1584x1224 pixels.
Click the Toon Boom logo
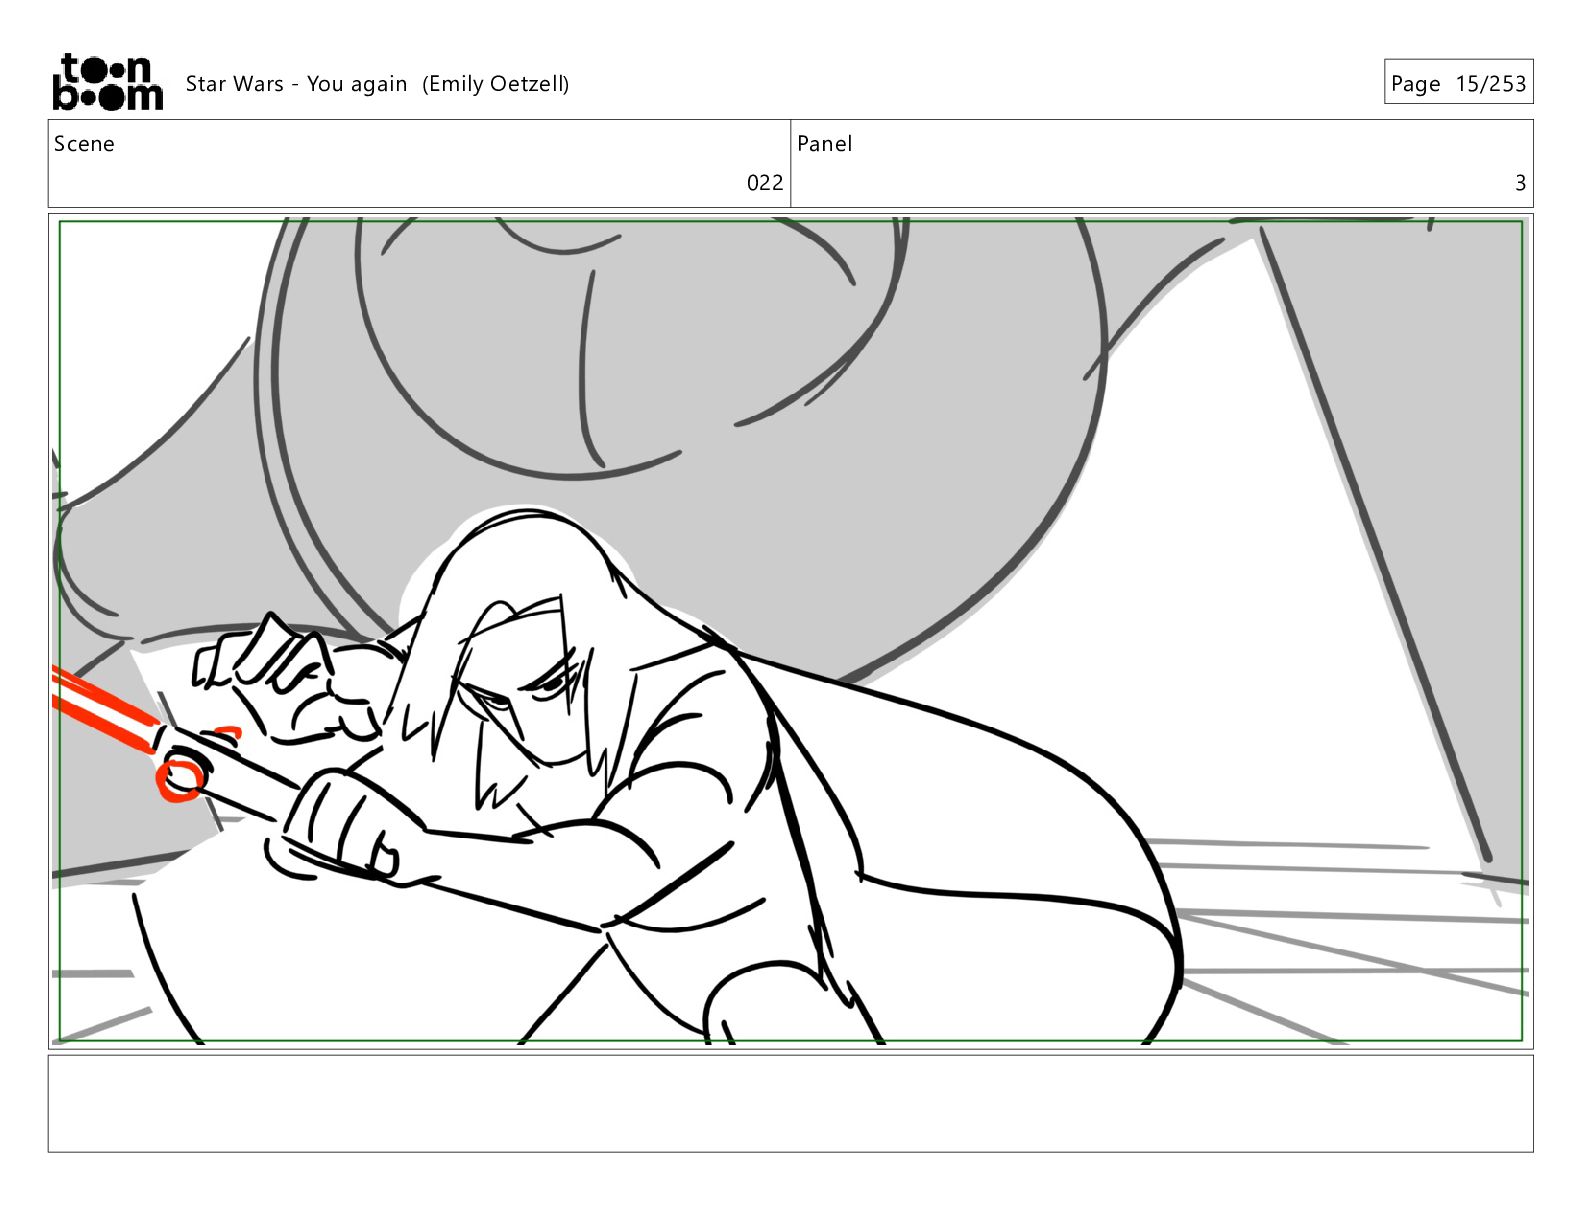click(x=107, y=82)
